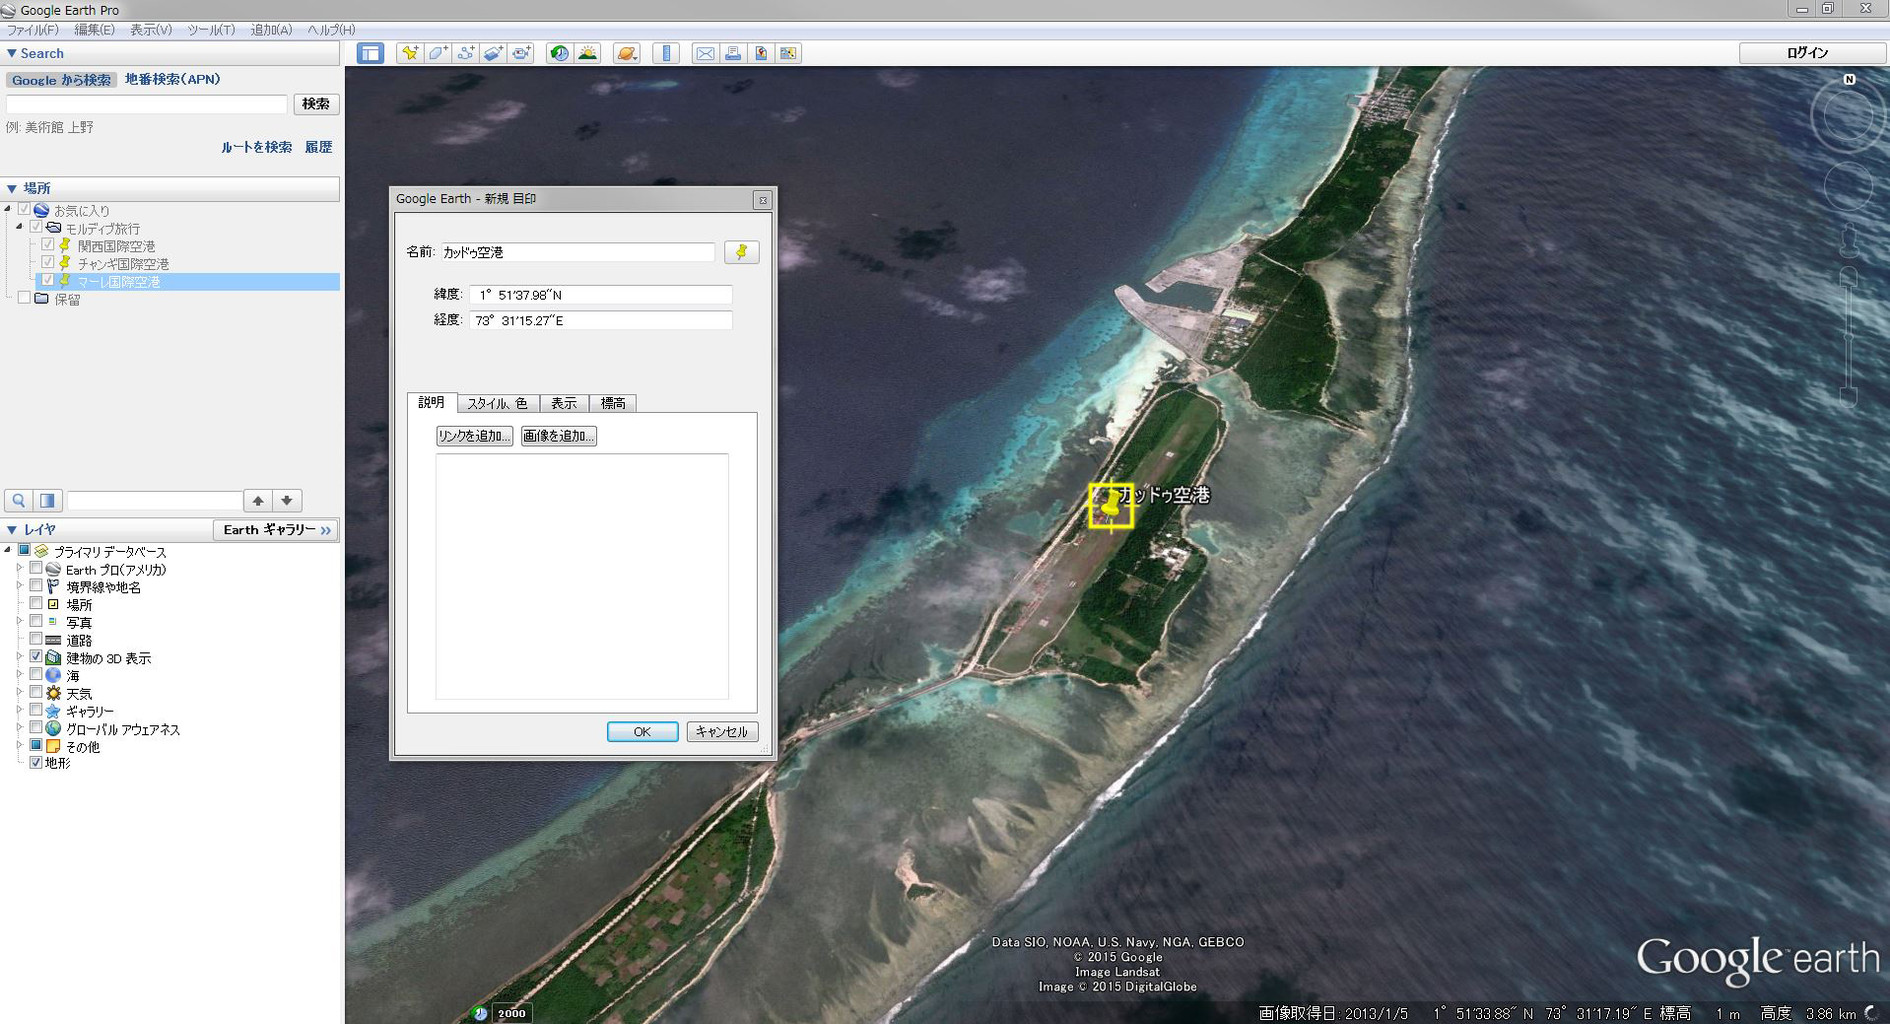Screen dimensions: 1890x1024
Task: Click the 緯度 latitude input field
Action: [601, 295]
